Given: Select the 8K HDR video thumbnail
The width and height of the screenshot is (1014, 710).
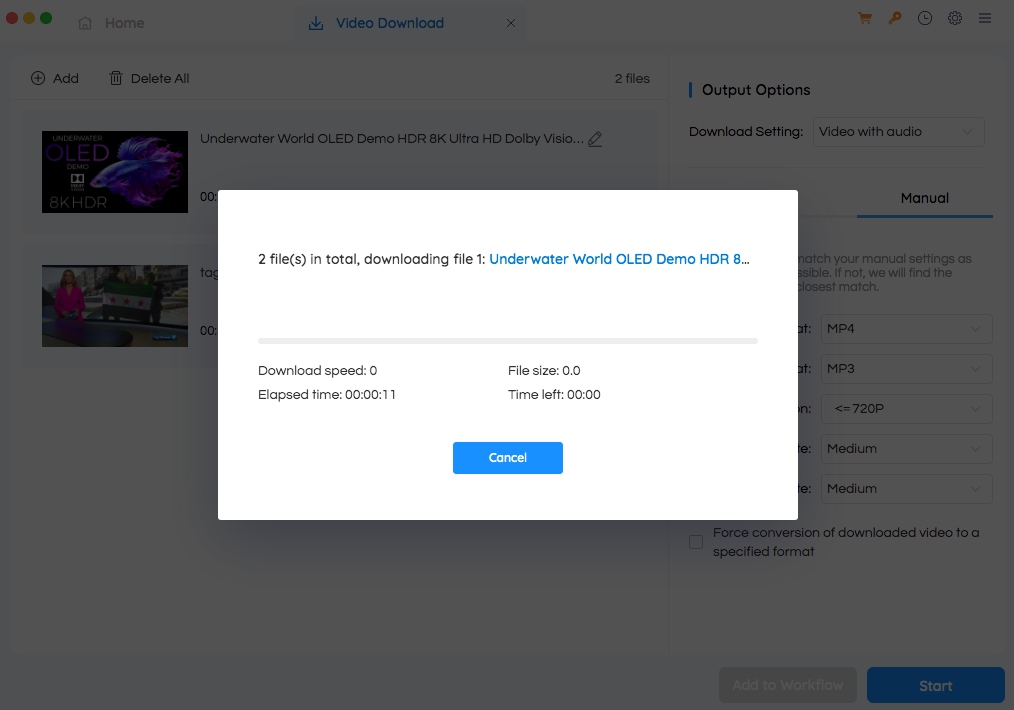Looking at the screenshot, I should coord(114,170).
